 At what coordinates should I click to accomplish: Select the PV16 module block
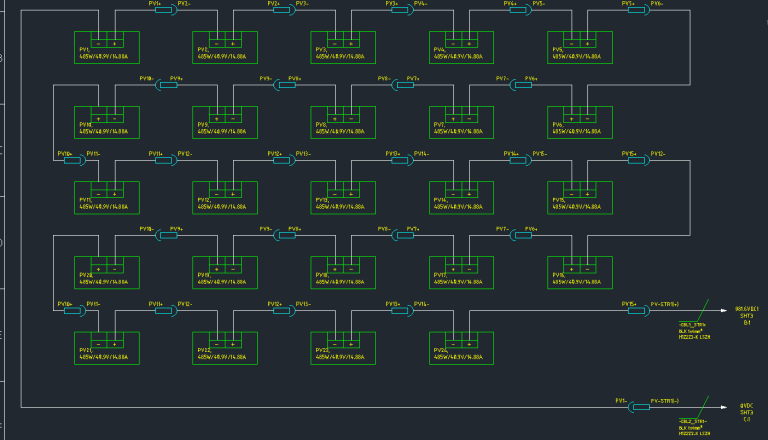click(x=580, y=273)
